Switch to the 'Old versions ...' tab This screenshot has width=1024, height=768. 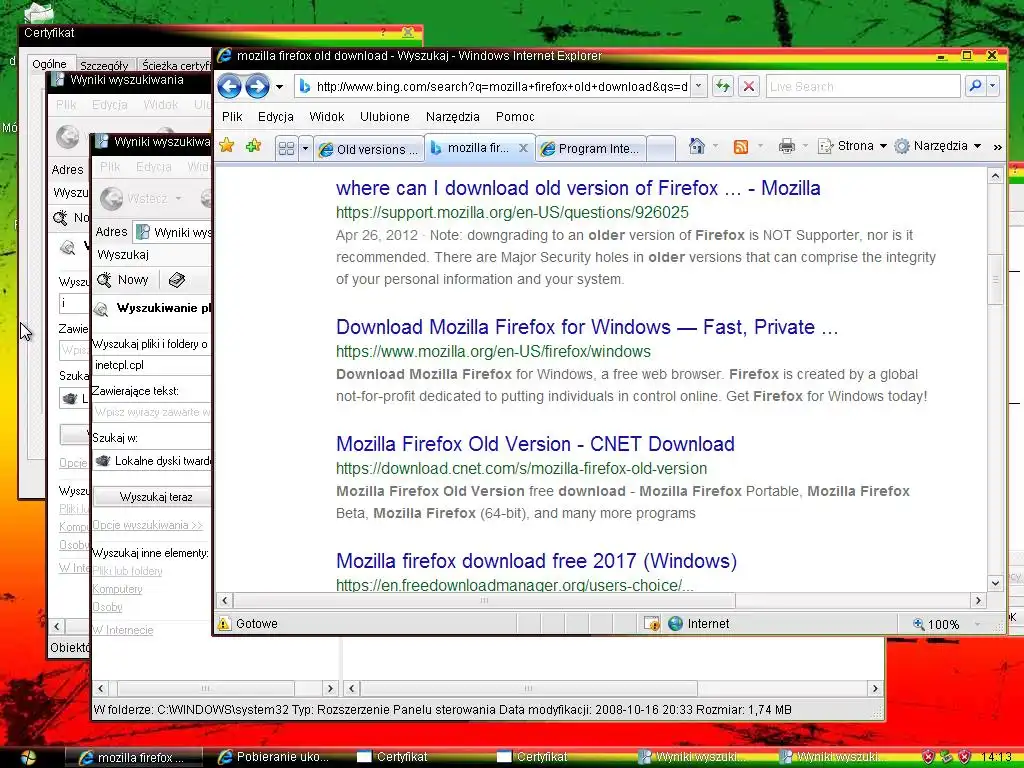(x=369, y=149)
